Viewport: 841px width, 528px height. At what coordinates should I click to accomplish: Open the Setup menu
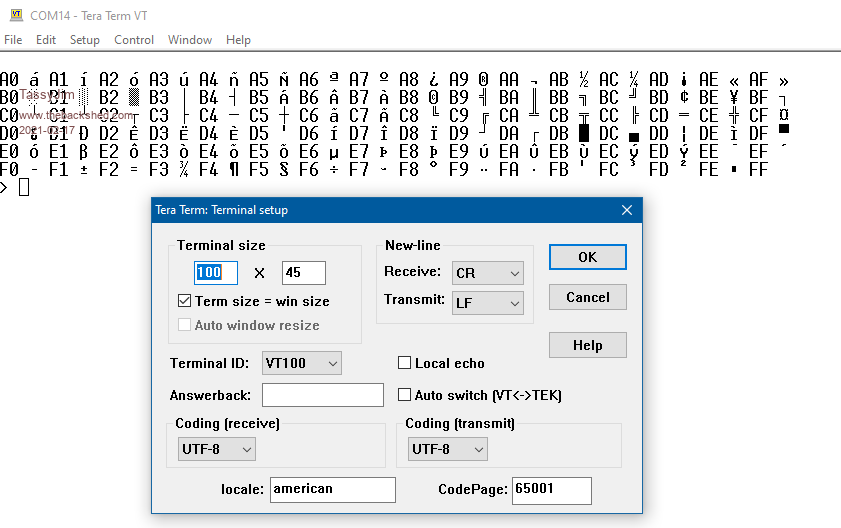click(85, 40)
